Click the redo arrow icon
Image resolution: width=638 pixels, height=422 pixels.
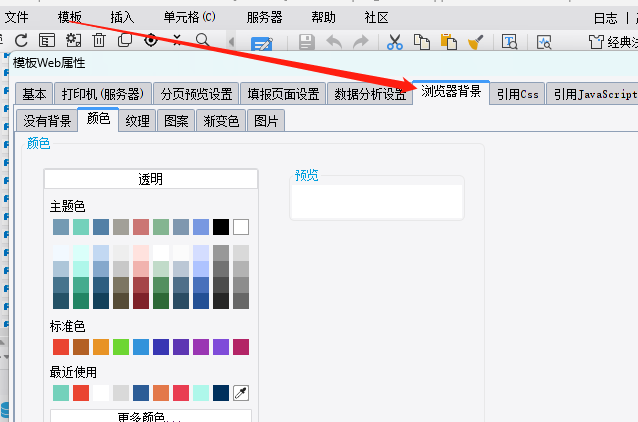pyautogui.click(x=361, y=42)
